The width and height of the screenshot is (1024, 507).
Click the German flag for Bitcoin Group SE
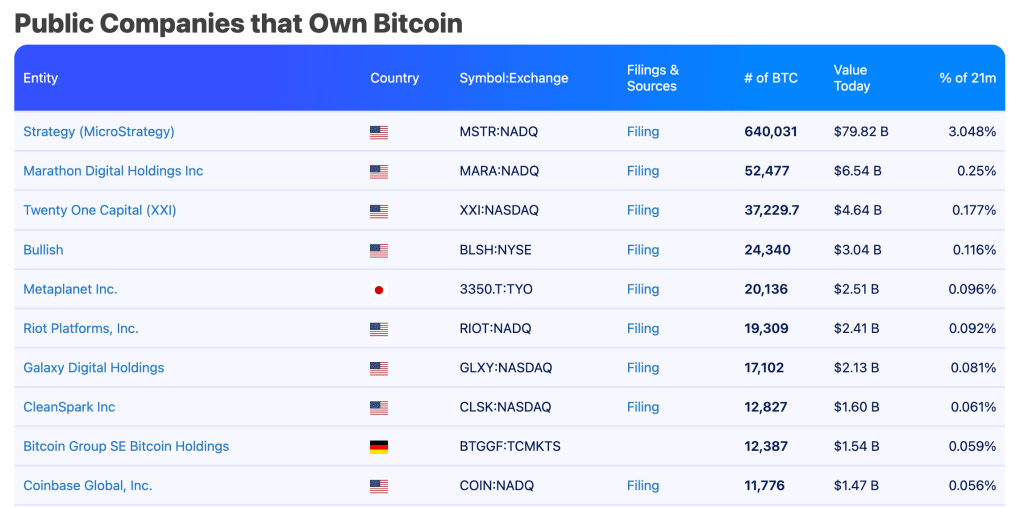(x=378, y=447)
